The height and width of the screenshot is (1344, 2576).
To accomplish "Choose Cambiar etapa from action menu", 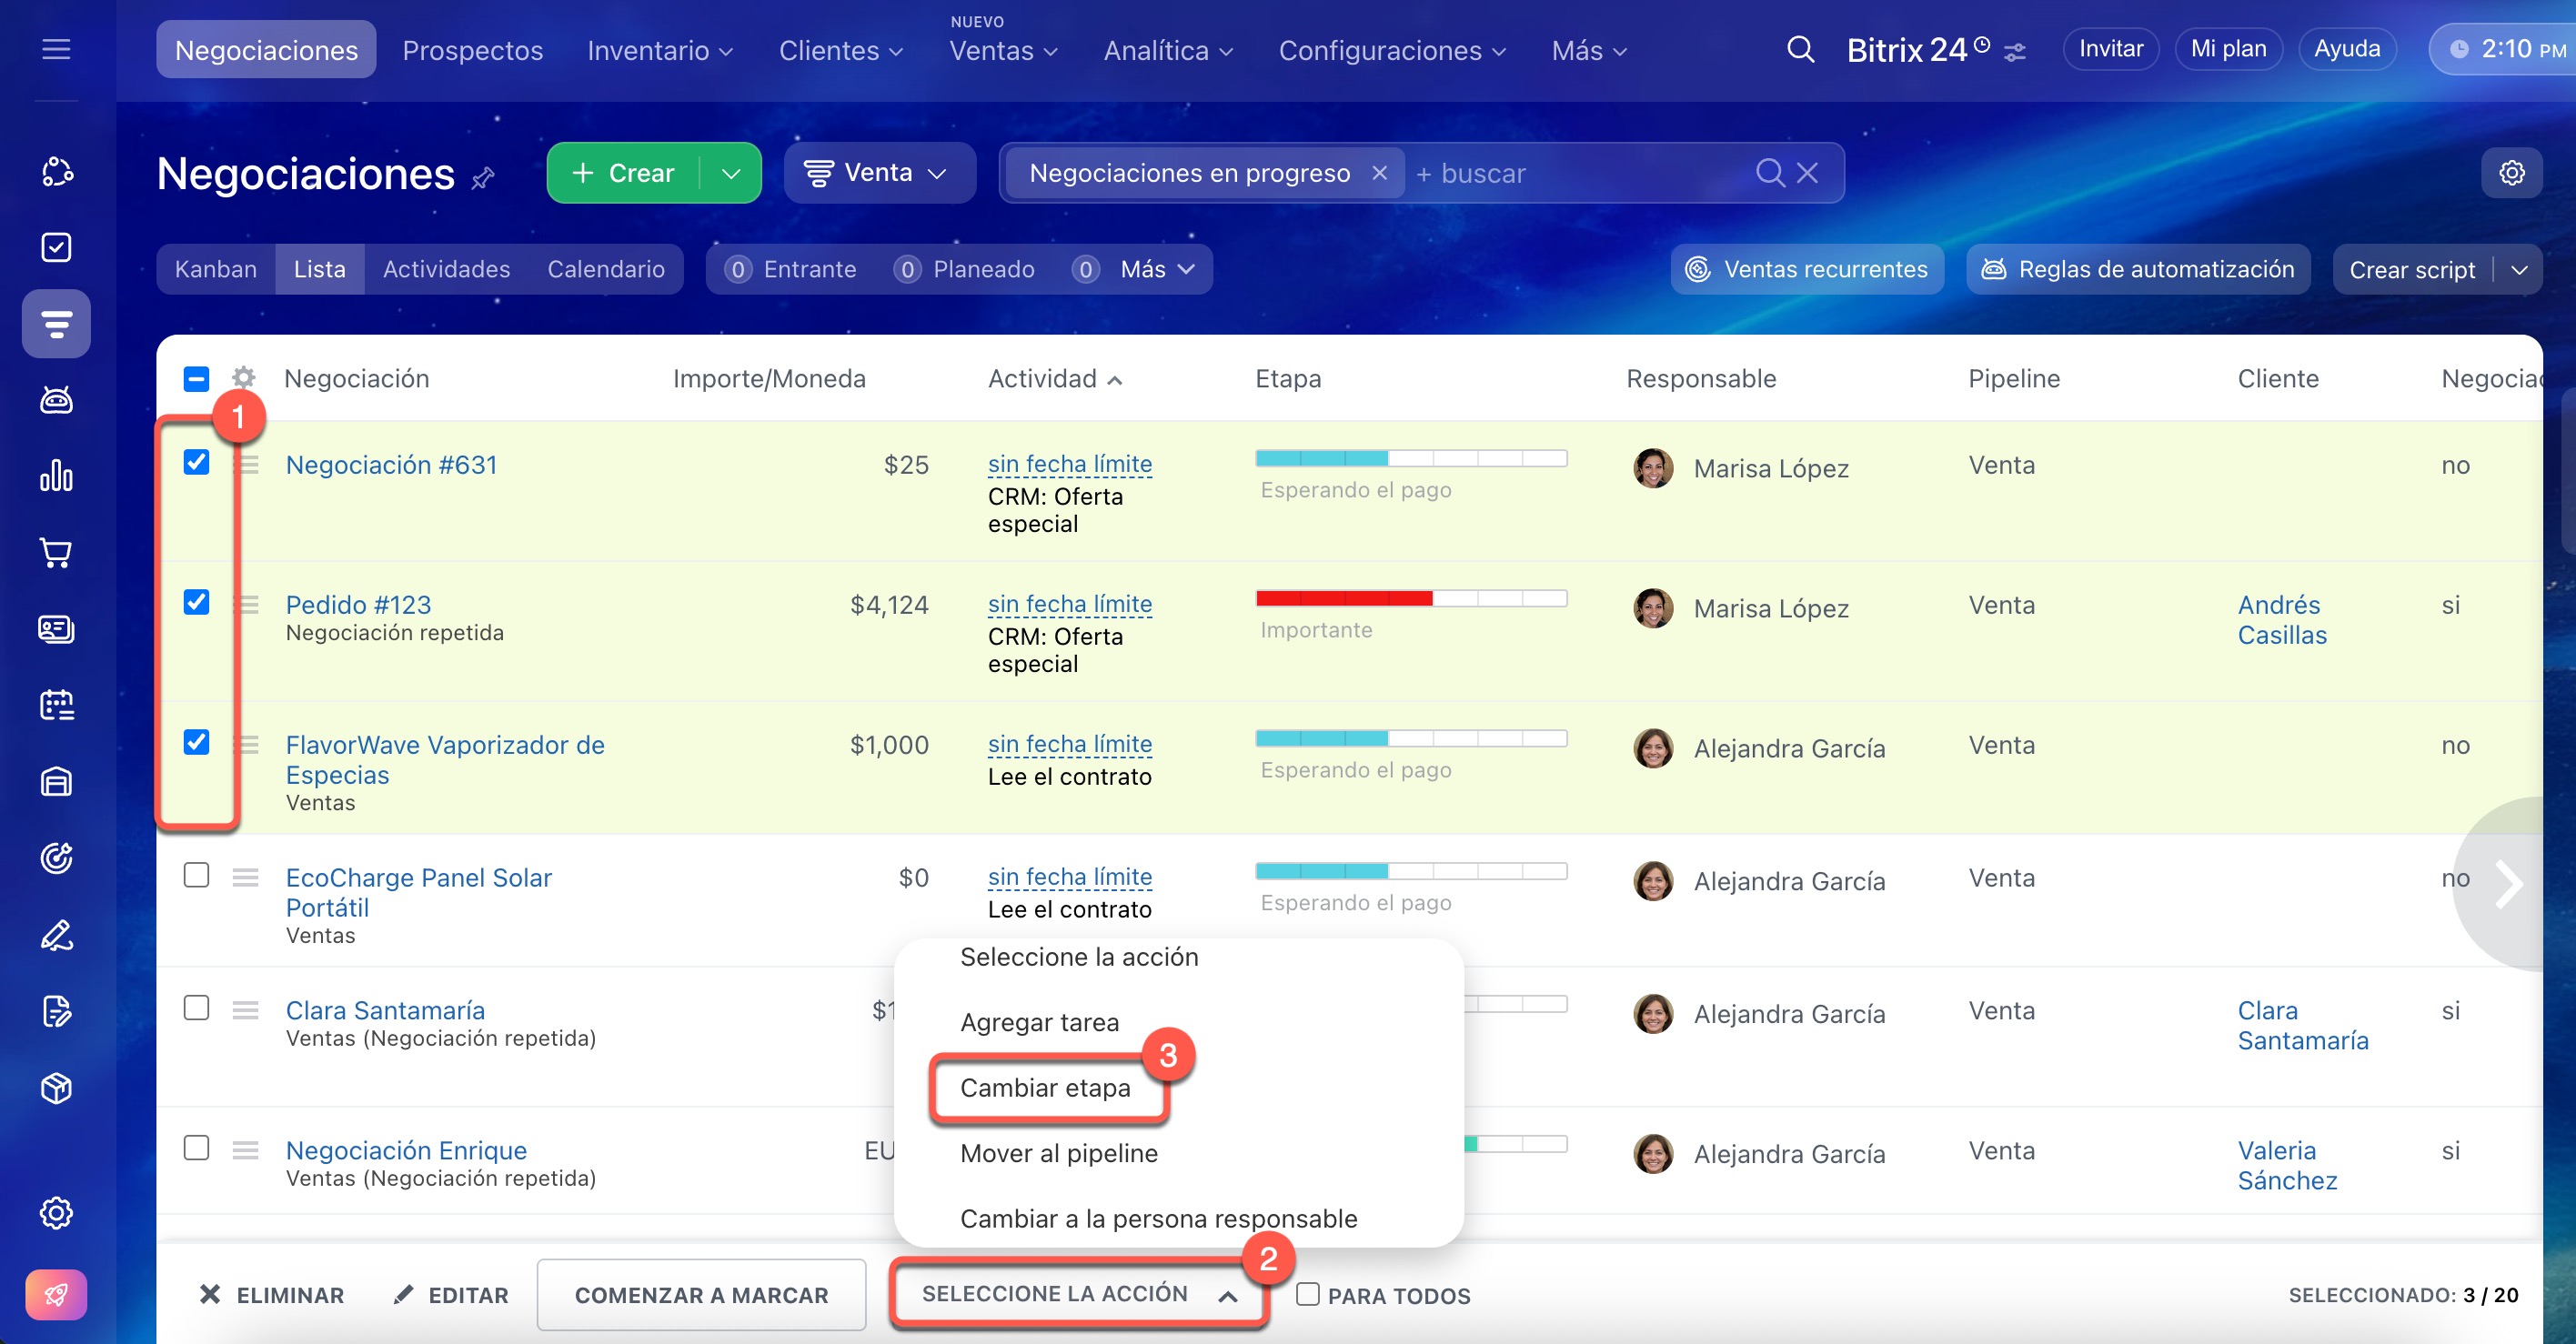I will pos(1045,1088).
